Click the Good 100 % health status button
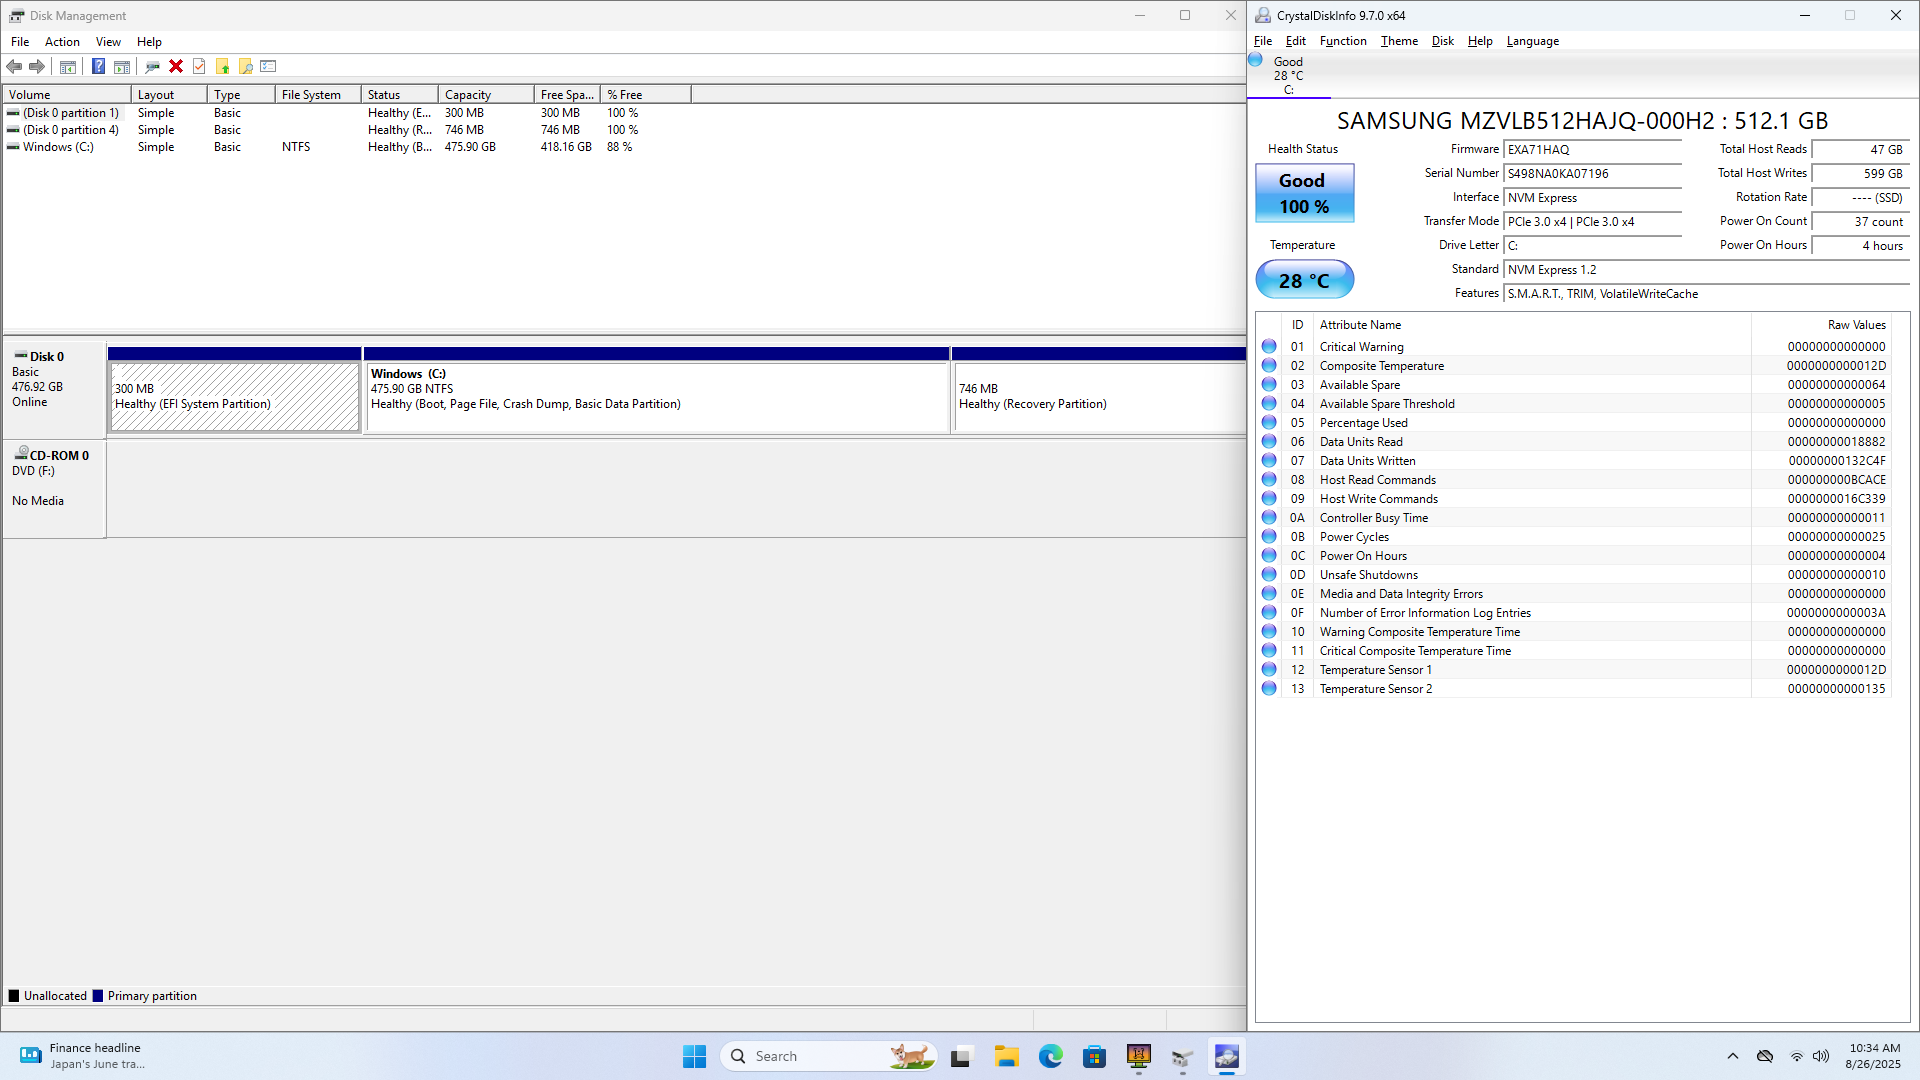The image size is (1920, 1080). click(1304, 194)
